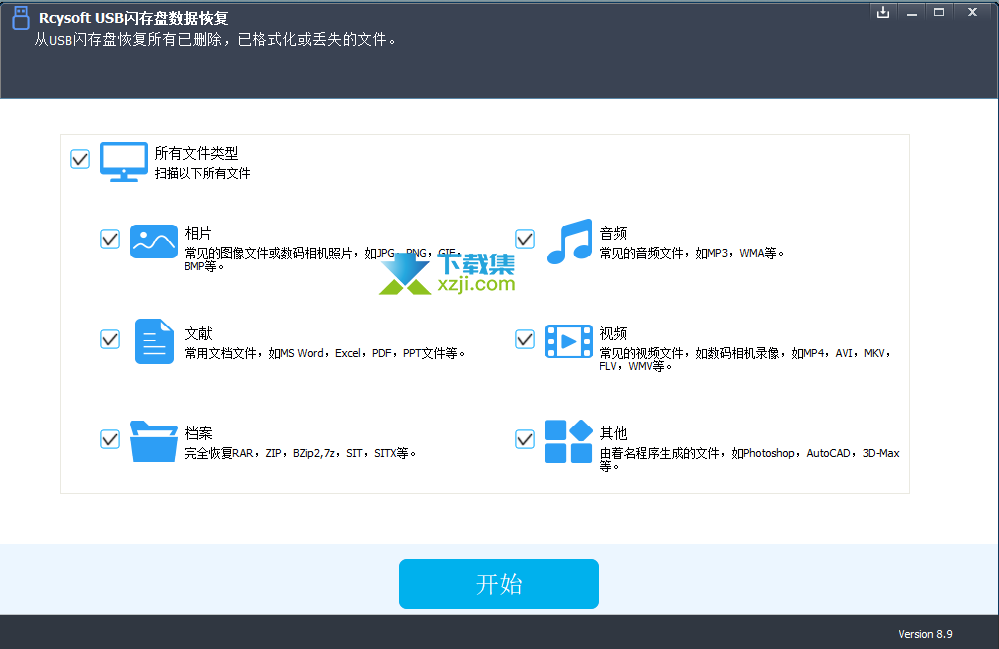Image resolution: width=999 pixels, height=649 pixels.
Task: Click the 其他 shapes icon
Action: (x=568, y=441)
